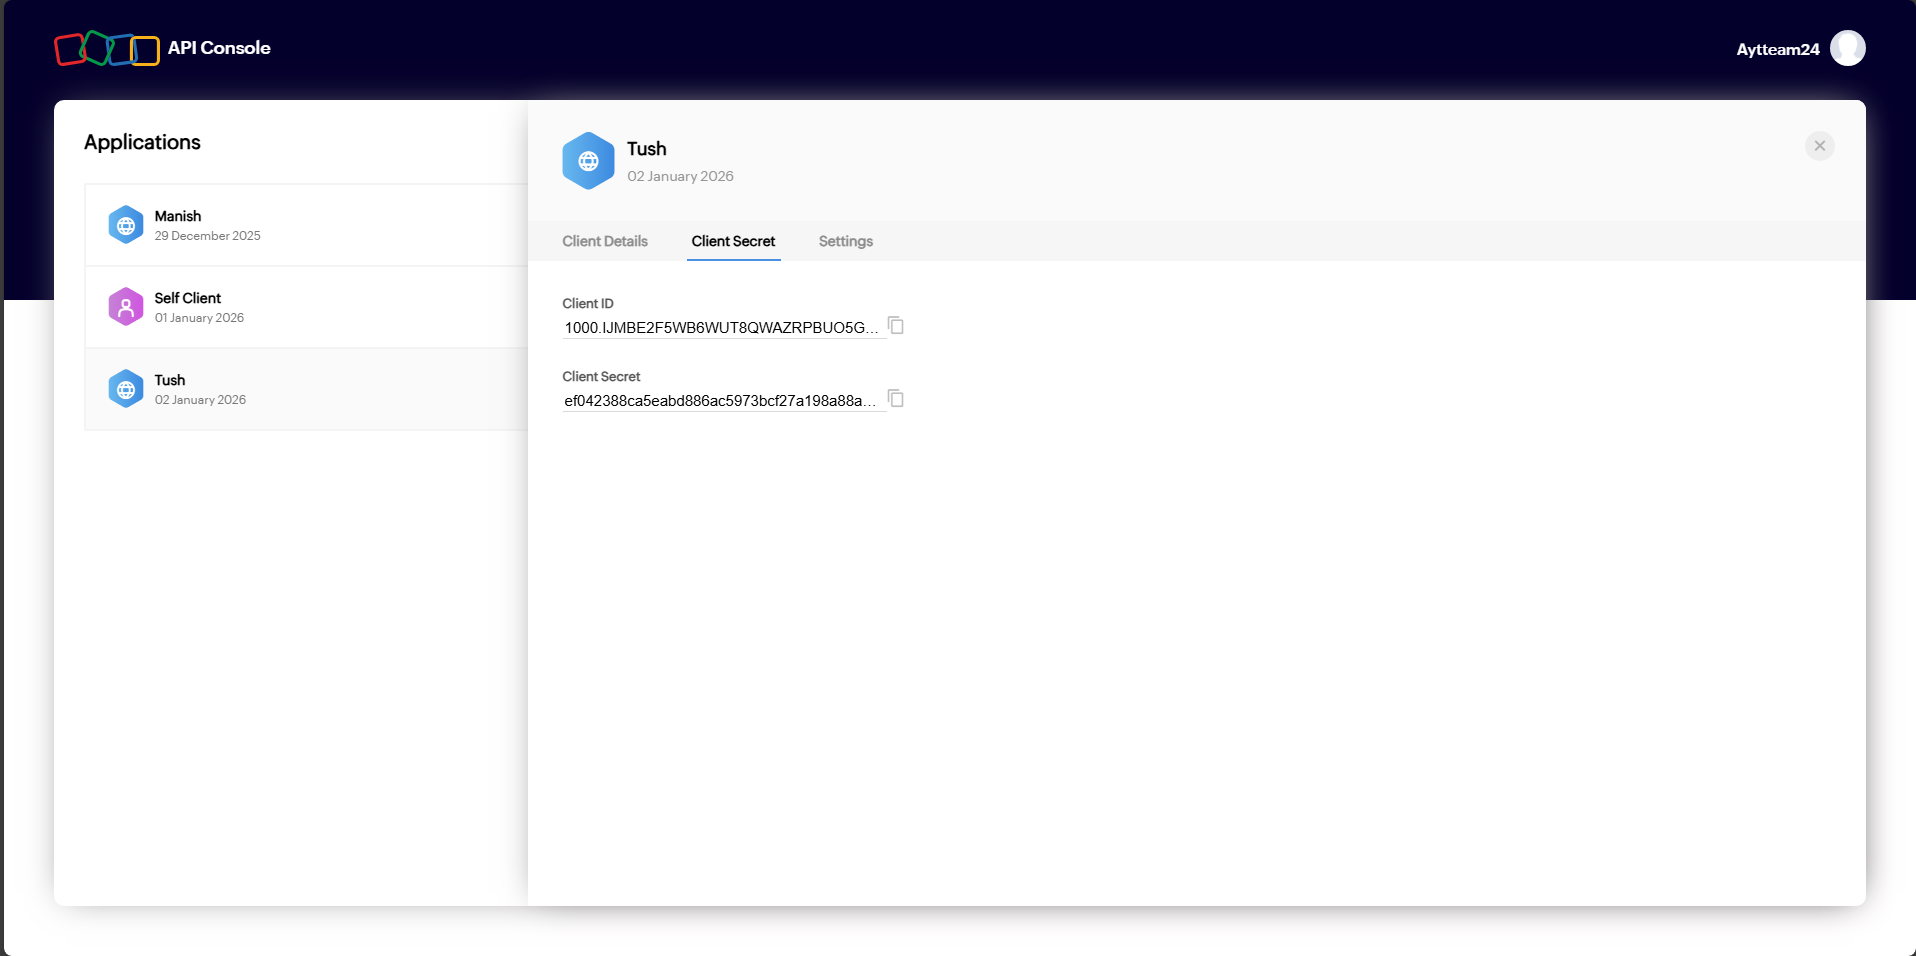Open the Self Client application entry

188,298
